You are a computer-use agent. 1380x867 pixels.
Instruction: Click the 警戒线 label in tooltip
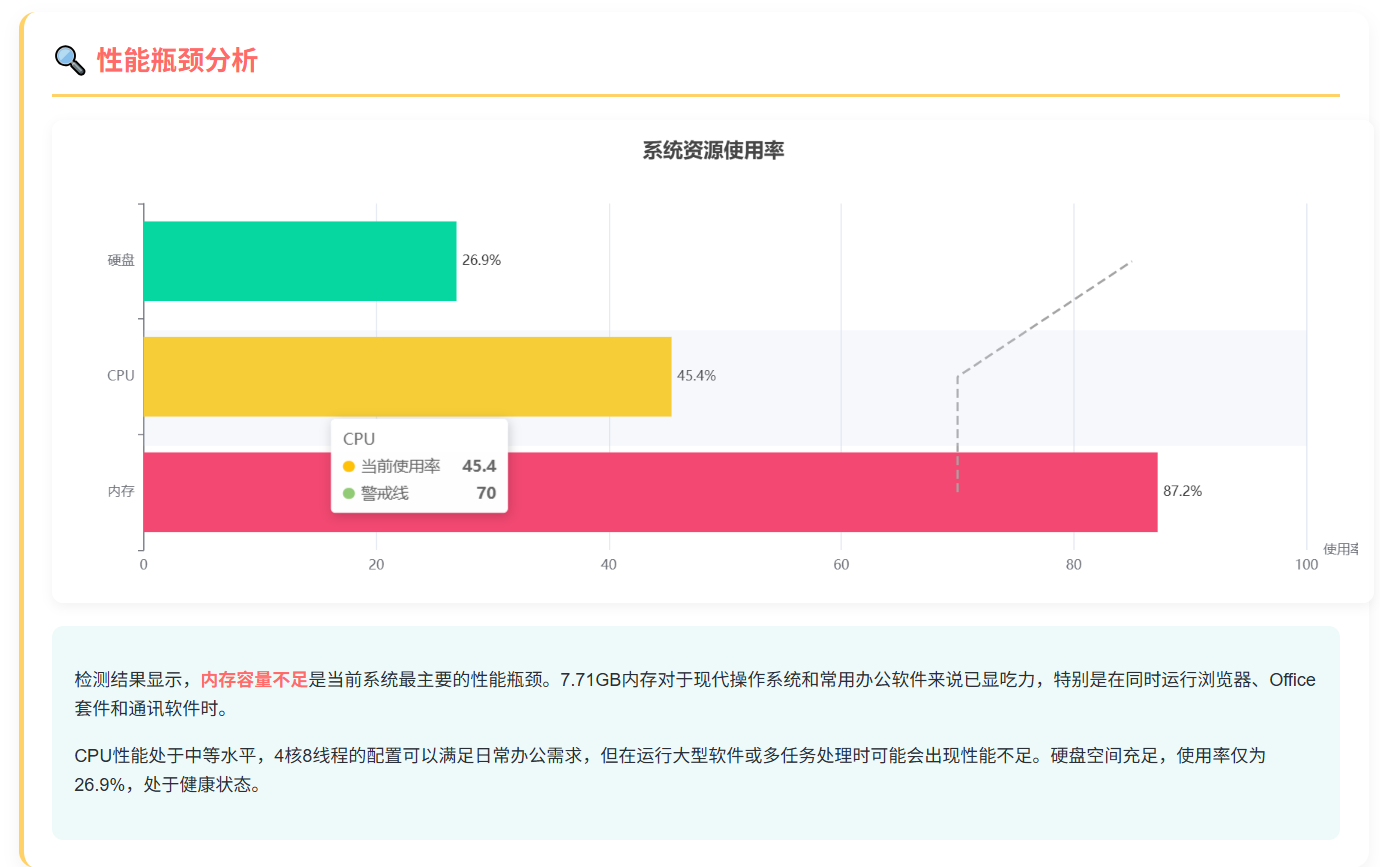(x=385, y=493)
